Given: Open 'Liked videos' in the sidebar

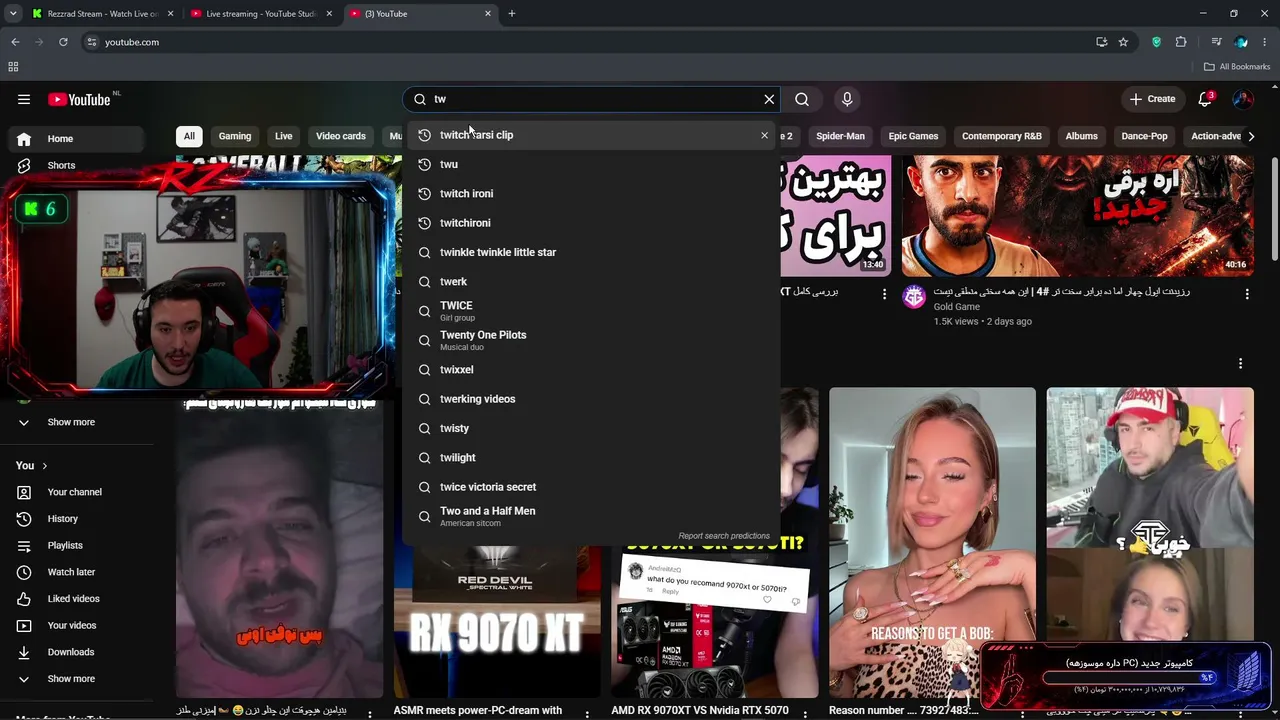Looking at the screenshot, I should [78, 599].
